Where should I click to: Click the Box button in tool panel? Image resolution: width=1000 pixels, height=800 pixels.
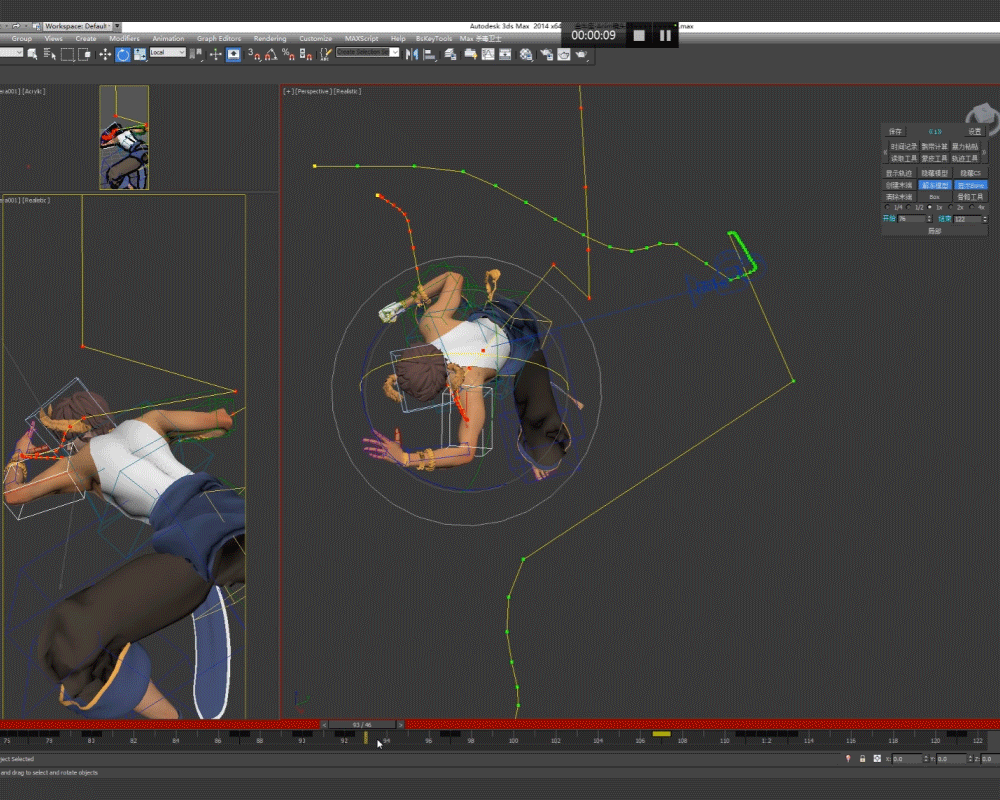(x=935, y=196)
